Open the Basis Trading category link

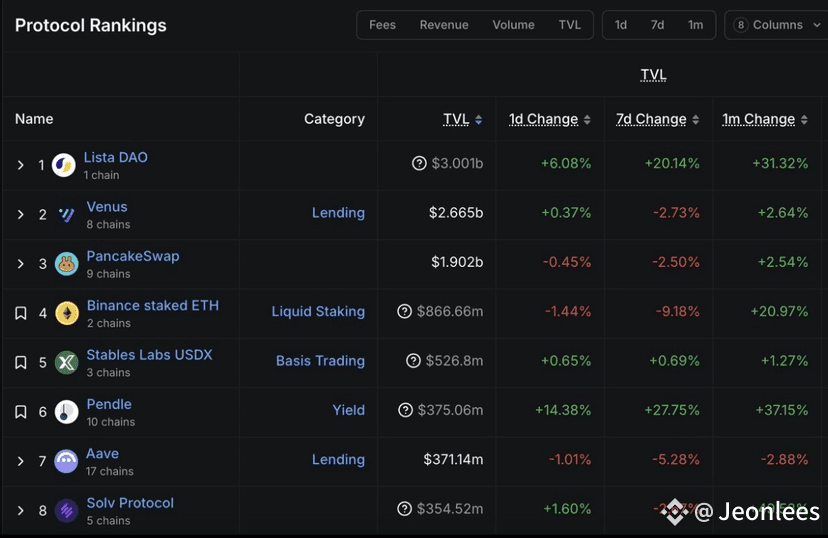click(x=321, y=361)
